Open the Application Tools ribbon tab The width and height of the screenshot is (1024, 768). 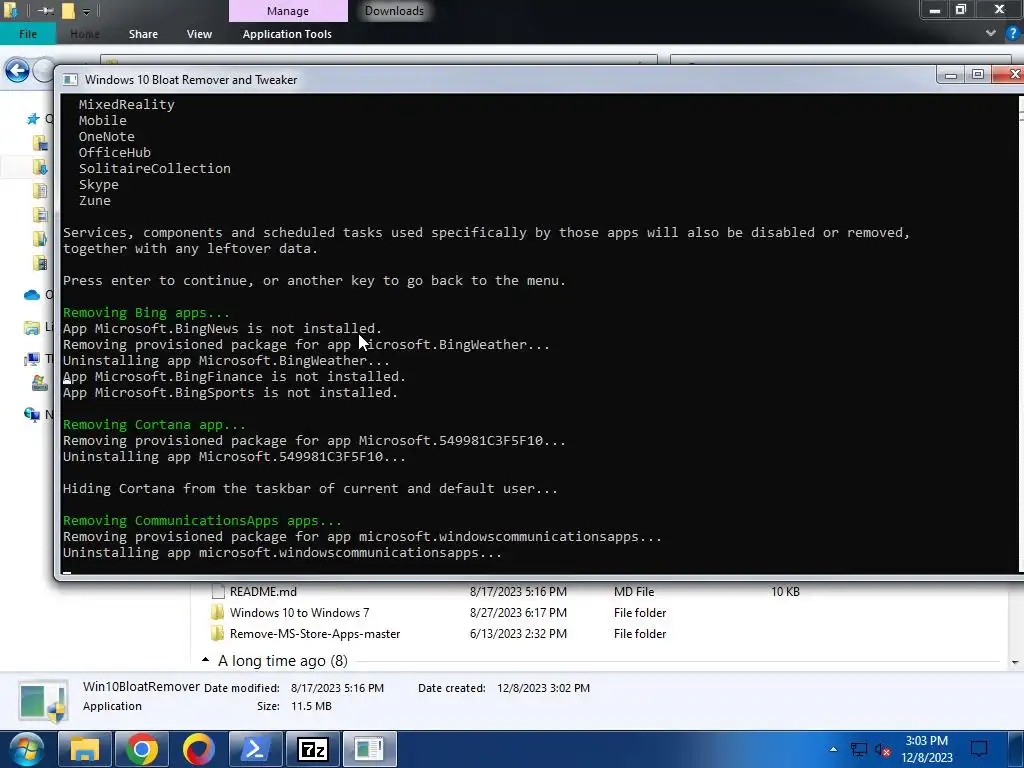click(x=287, y=34)
